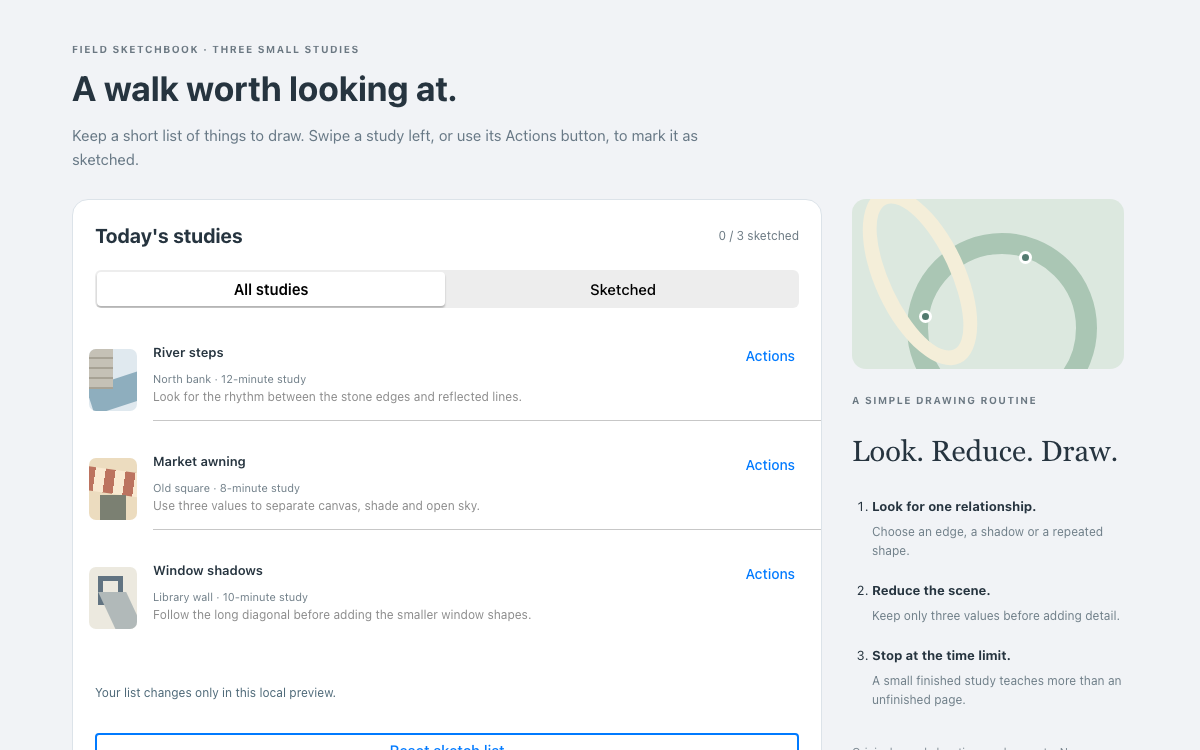
Task: Click the River steps description about stone edges
Action: pos(337,397)
